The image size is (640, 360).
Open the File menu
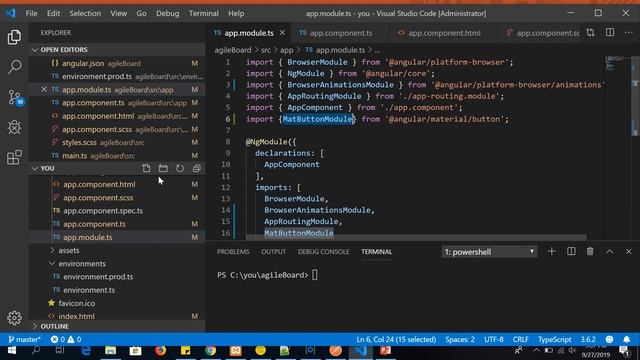click(31, 13)
